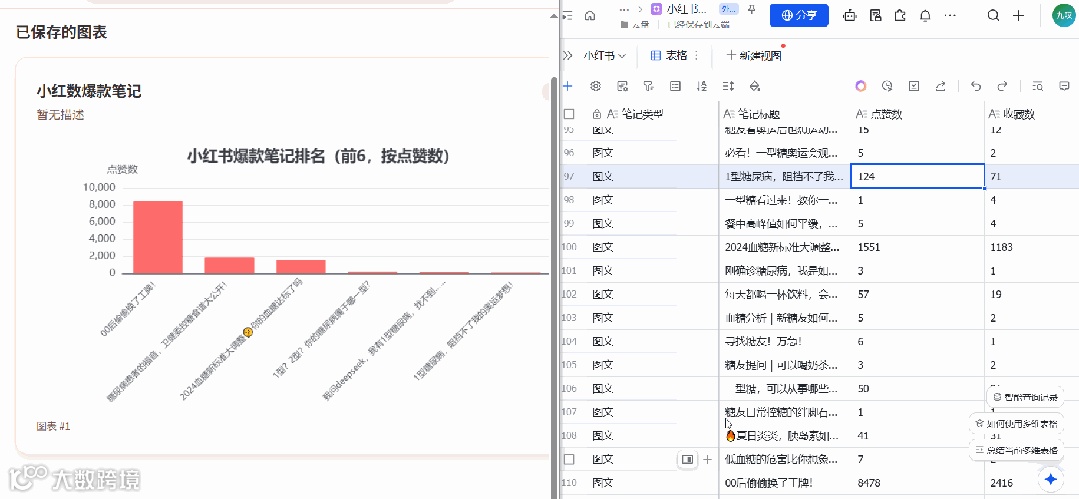Image resolution: width=1079 pixels, height=499 pixels.
Task: Undo the last action
Action: 975,86
